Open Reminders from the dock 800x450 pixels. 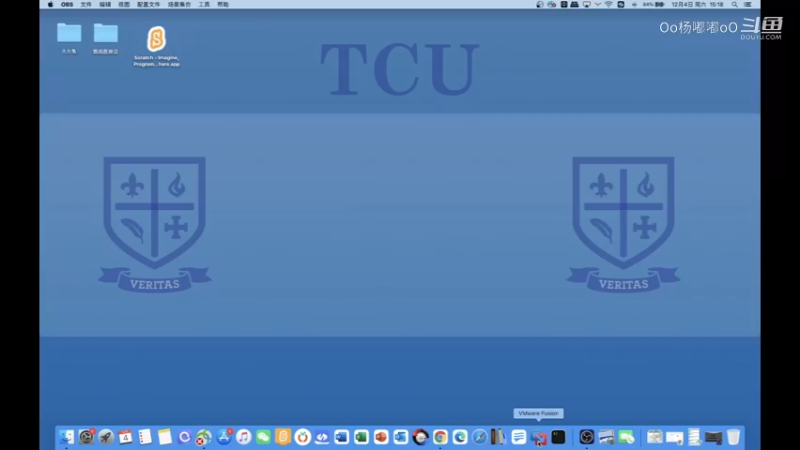pyautogui.click(x=145, y=437)
